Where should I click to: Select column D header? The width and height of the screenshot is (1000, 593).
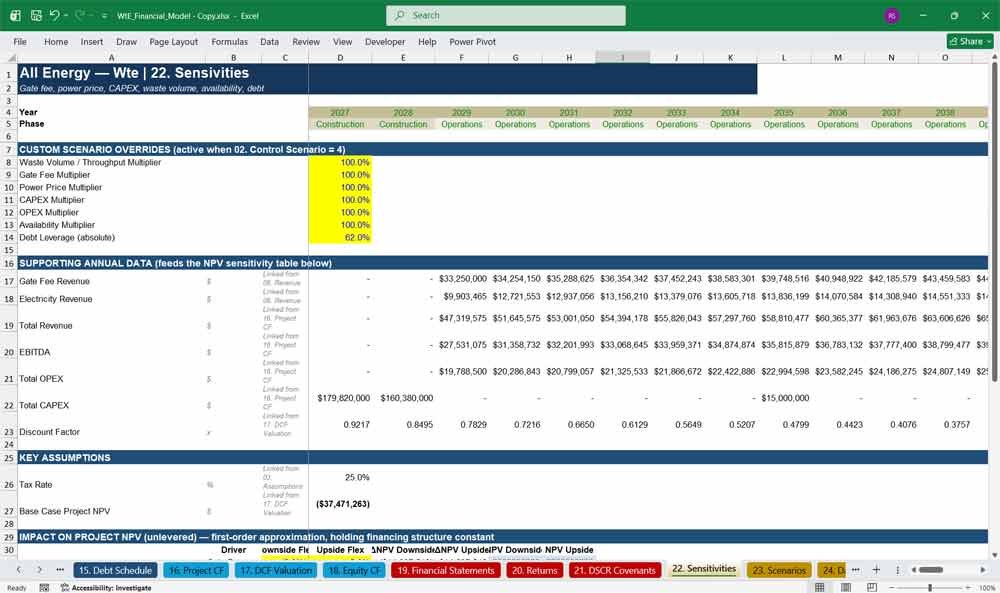pos(340,57)
